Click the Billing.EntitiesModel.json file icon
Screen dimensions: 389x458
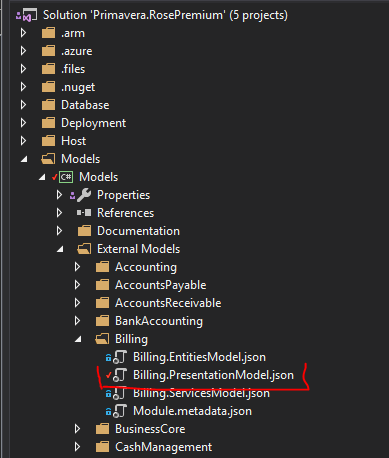pyautogui.click(x=120, y=357)
